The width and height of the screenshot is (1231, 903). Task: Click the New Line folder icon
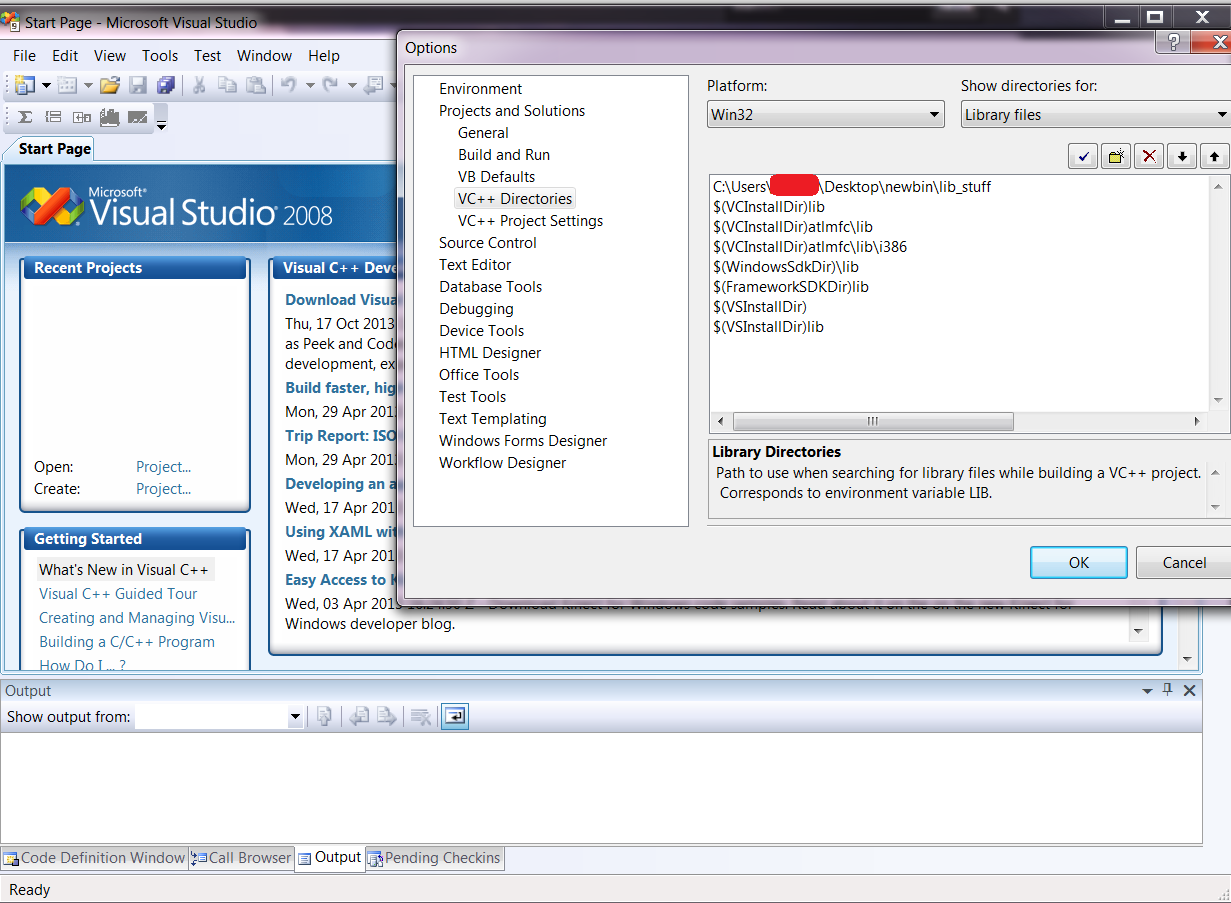tap(1116, 156)
